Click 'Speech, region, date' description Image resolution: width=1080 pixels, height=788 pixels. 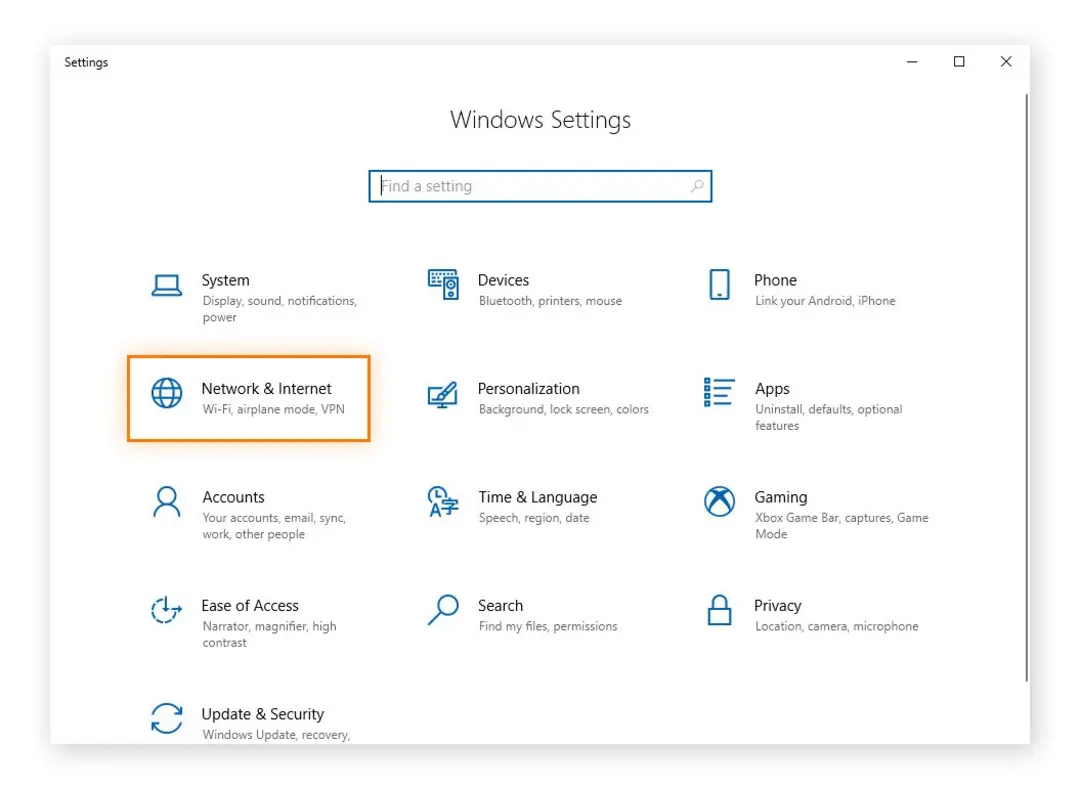tap(534, 518)
